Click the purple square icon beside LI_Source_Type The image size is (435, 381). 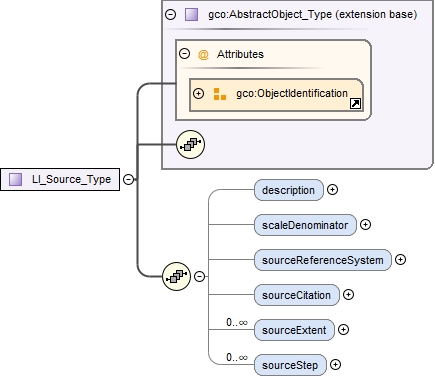click(15, 179)
